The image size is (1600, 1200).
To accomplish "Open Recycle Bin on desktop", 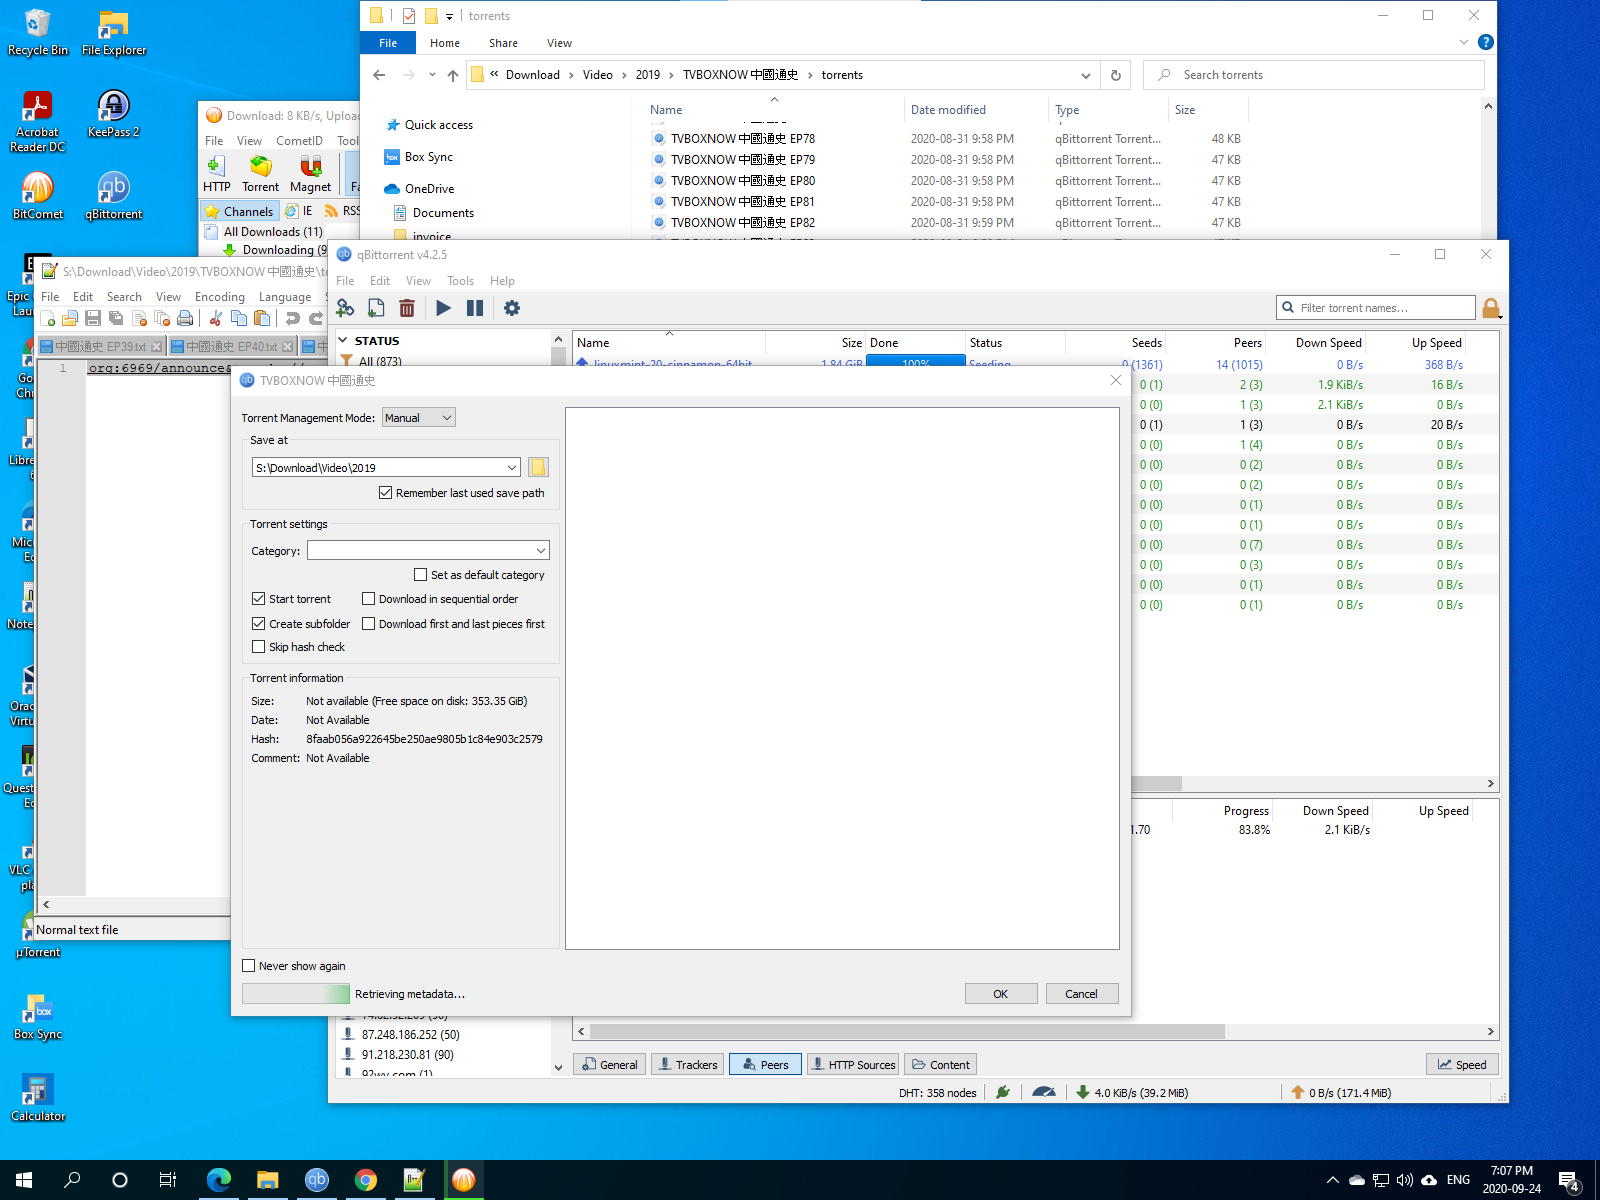I will tap(37, 32).
